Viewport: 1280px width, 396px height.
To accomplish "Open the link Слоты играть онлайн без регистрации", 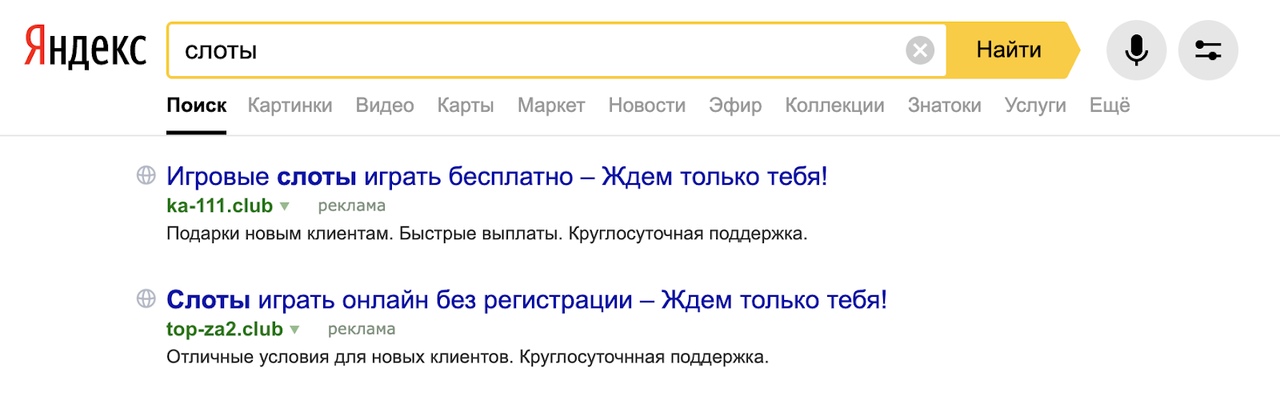I will (526, 300).
